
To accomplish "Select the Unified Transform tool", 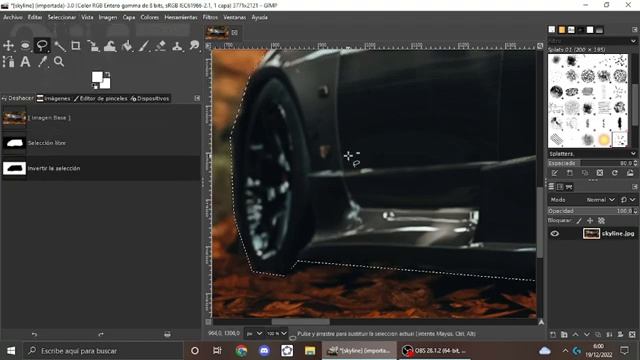I will (93, 46).
